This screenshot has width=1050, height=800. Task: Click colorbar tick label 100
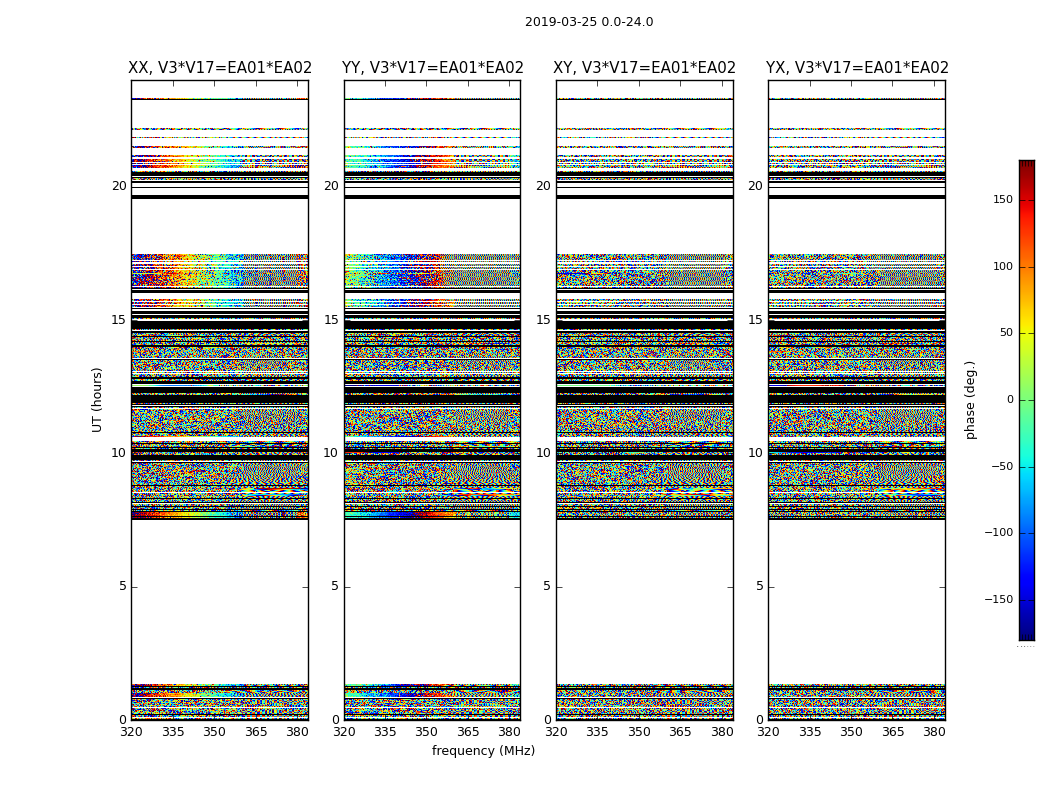coord(1002,266)
